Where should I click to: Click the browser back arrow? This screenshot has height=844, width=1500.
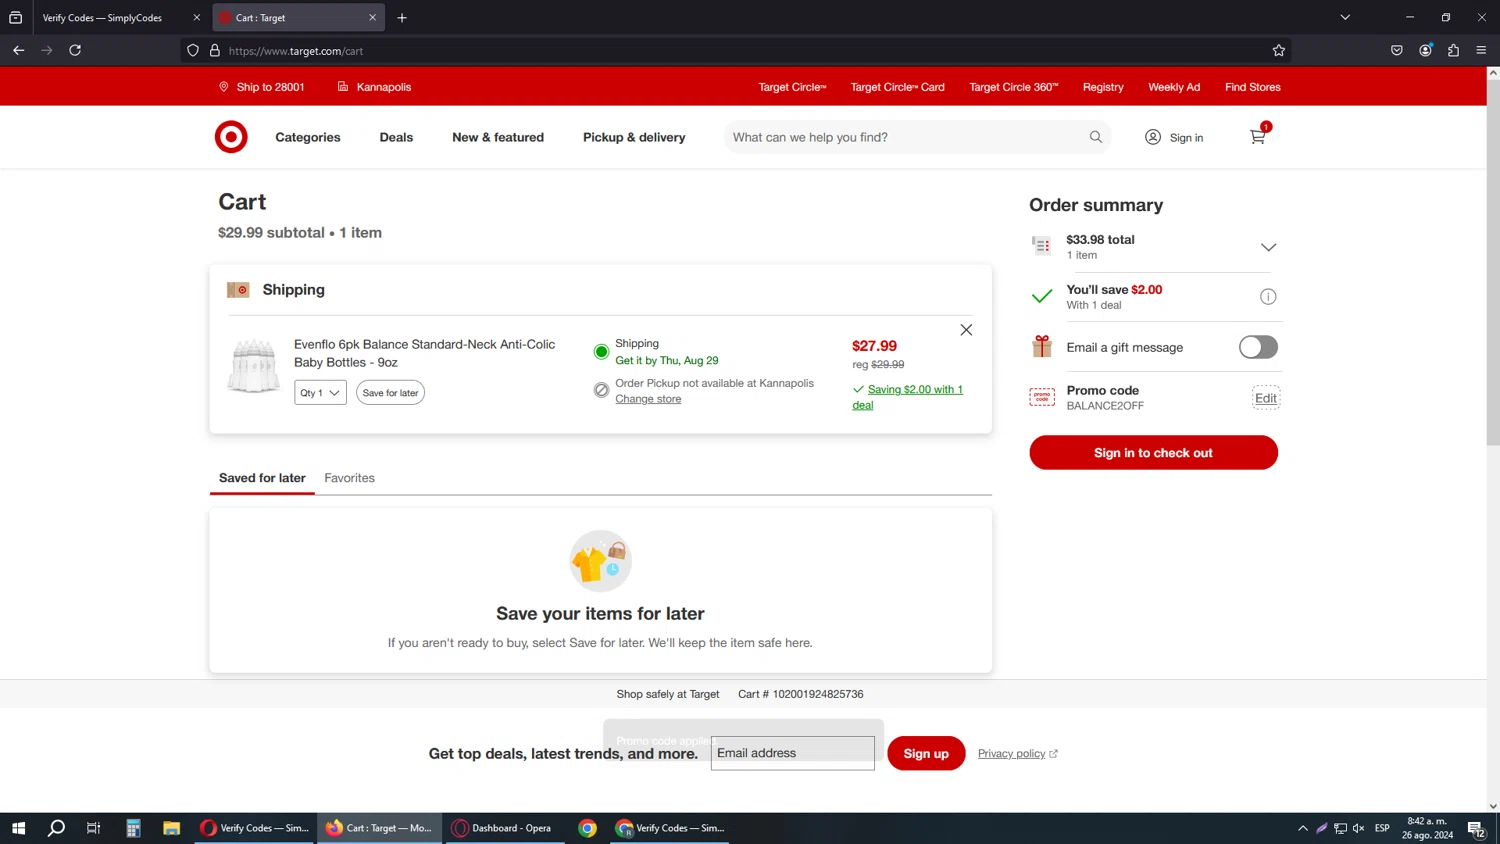(19, 50)
